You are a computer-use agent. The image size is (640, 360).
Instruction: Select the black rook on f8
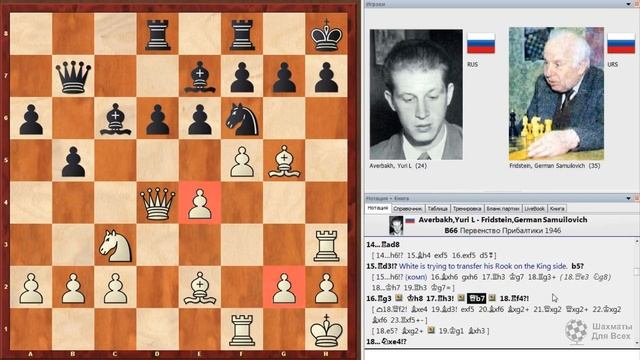coord(242,35)
